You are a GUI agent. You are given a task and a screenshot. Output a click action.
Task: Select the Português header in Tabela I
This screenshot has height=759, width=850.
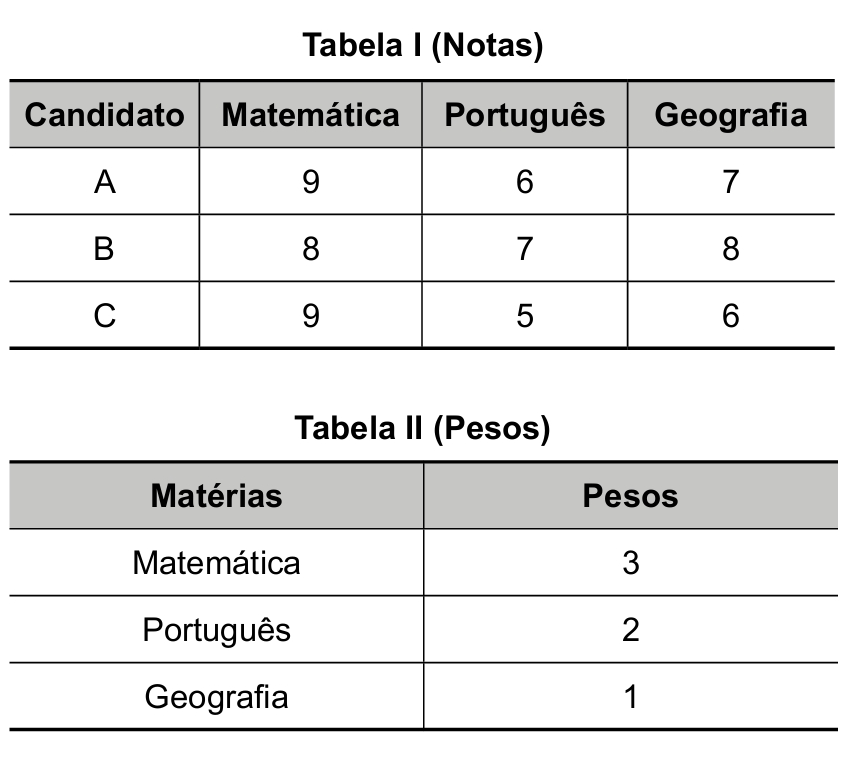tap(525, 115)
